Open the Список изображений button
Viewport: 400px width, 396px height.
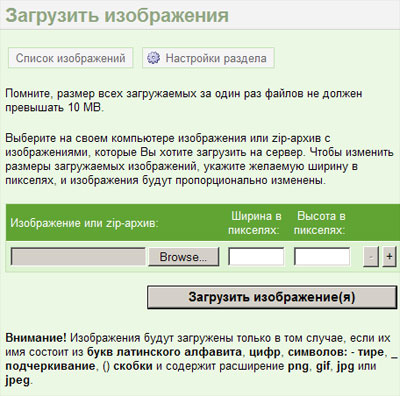(x=70, y=58)
